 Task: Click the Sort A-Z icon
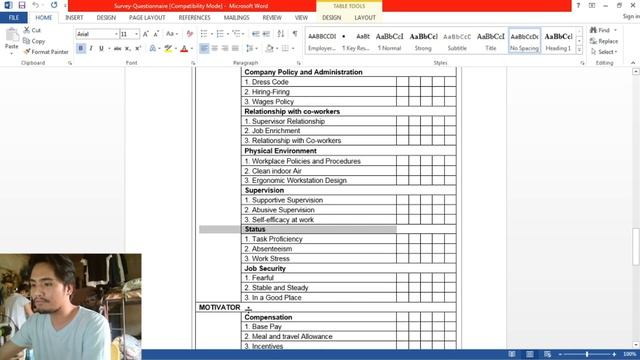[281, 34]
